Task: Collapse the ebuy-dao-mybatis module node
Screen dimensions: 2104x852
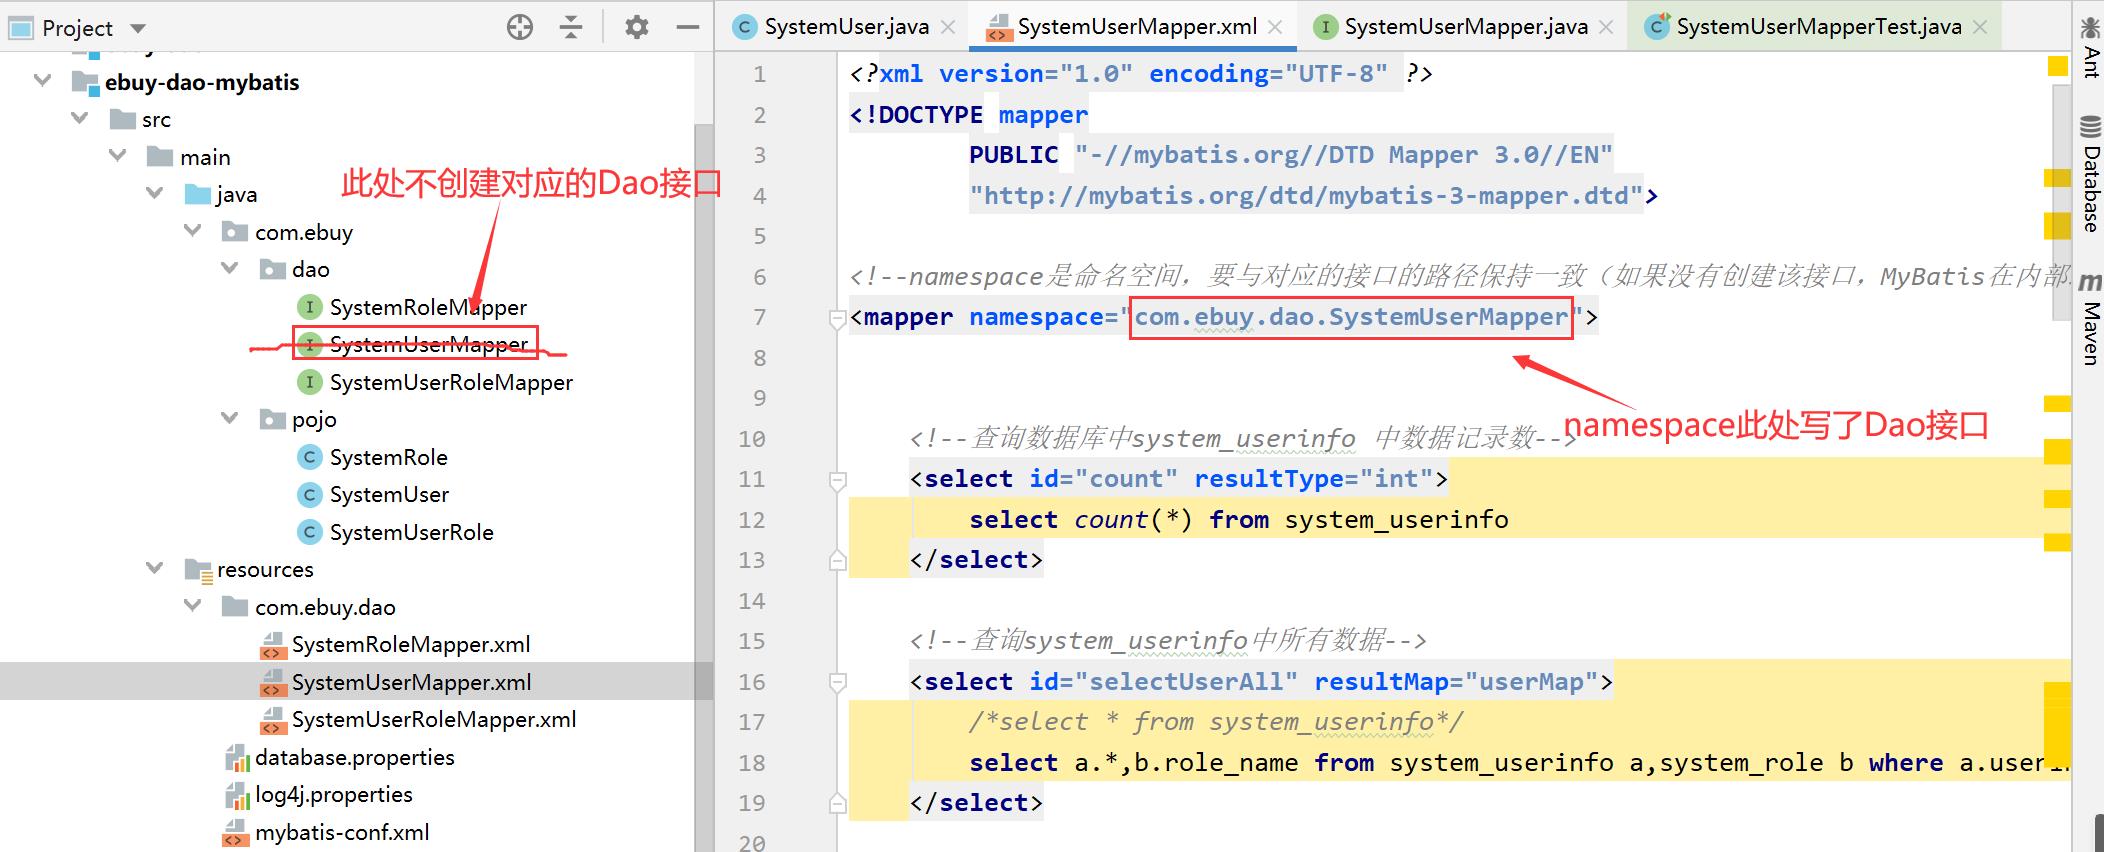Action: click(42, 81)
